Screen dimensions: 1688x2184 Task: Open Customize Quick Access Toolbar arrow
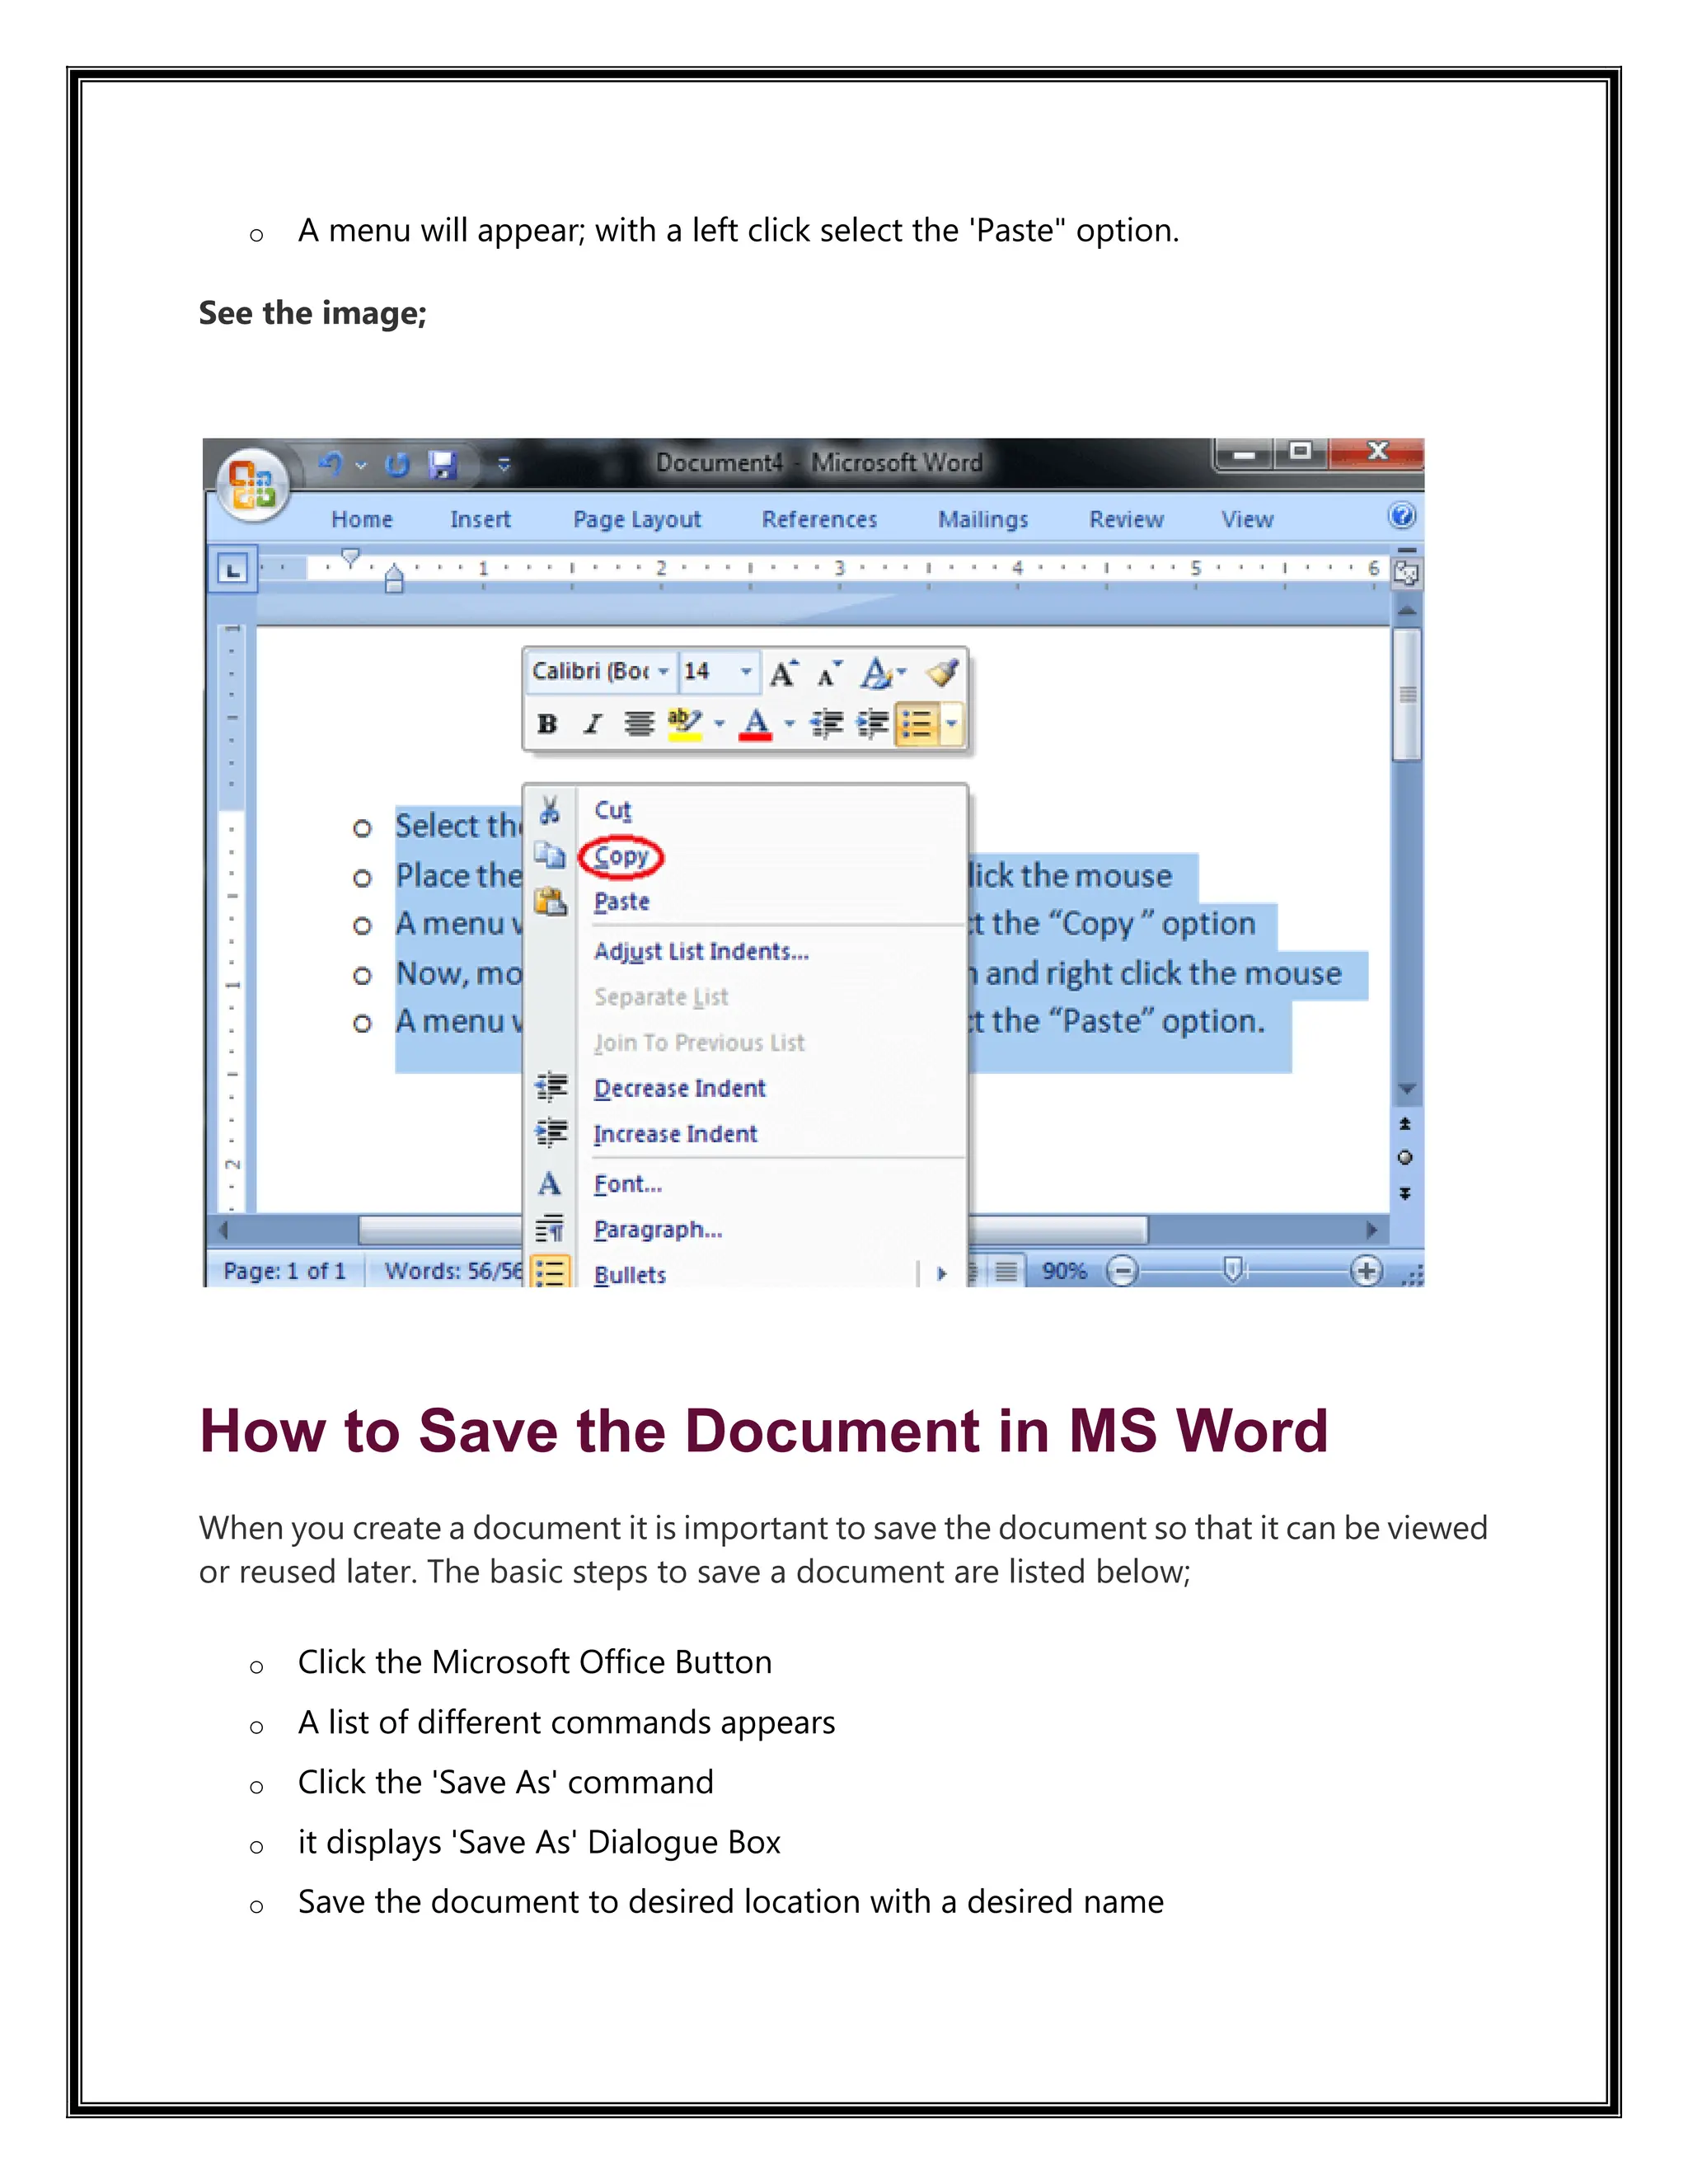coord(504,465)
